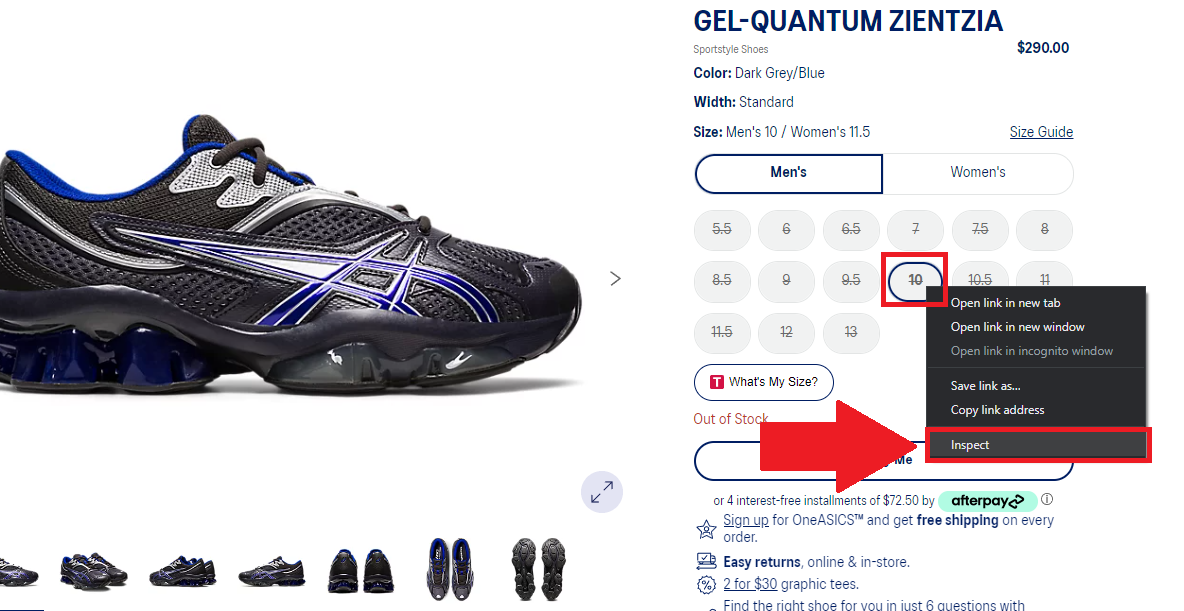Click the afterpay logo badge
This screenshot has height=611, width=1184.
click(x=987, y=500)
